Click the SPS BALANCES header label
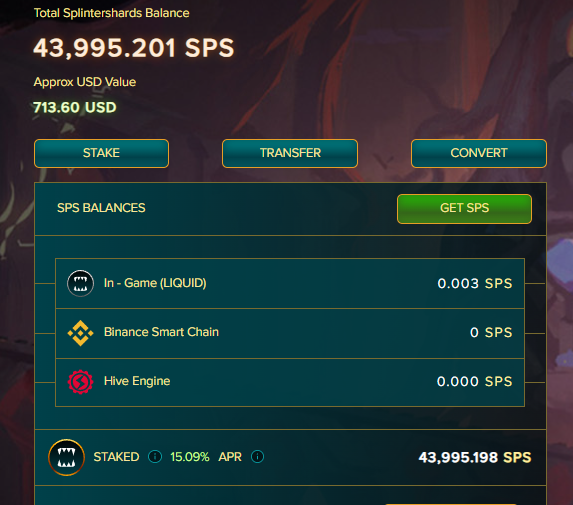The width and height of the screenshot is (573, 505). point(101,208)
